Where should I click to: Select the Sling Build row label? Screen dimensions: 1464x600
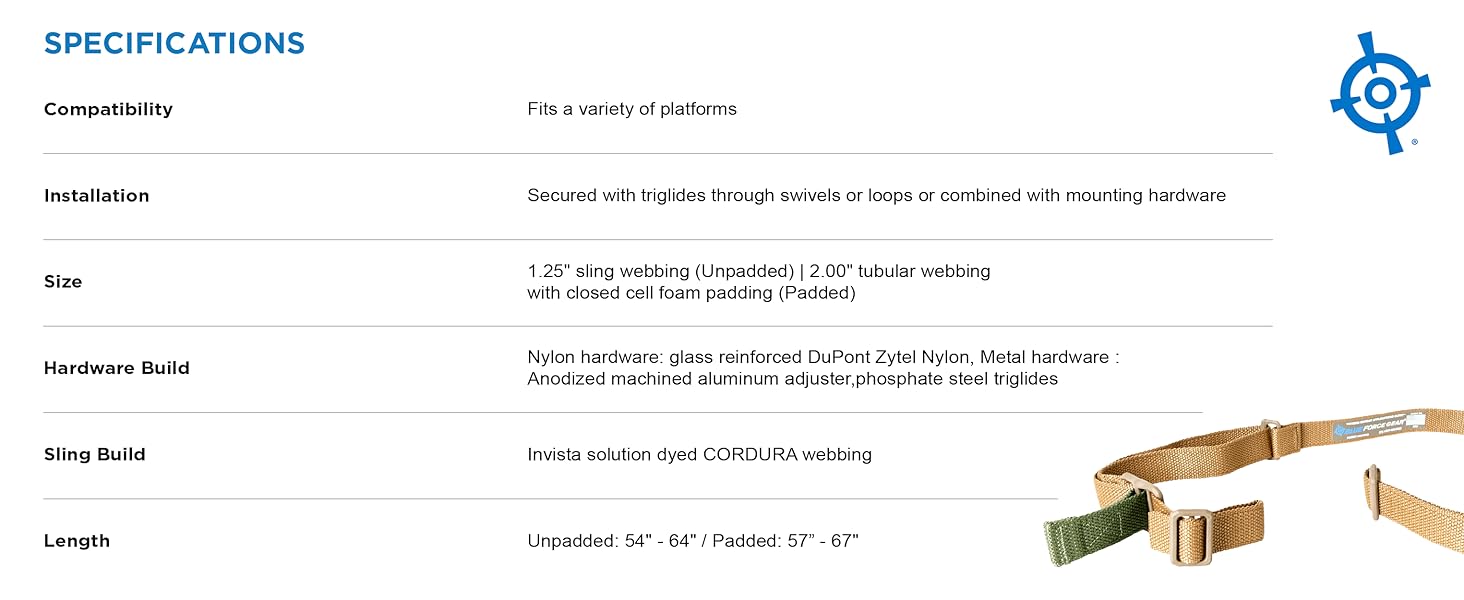click(x=95, y=454)
